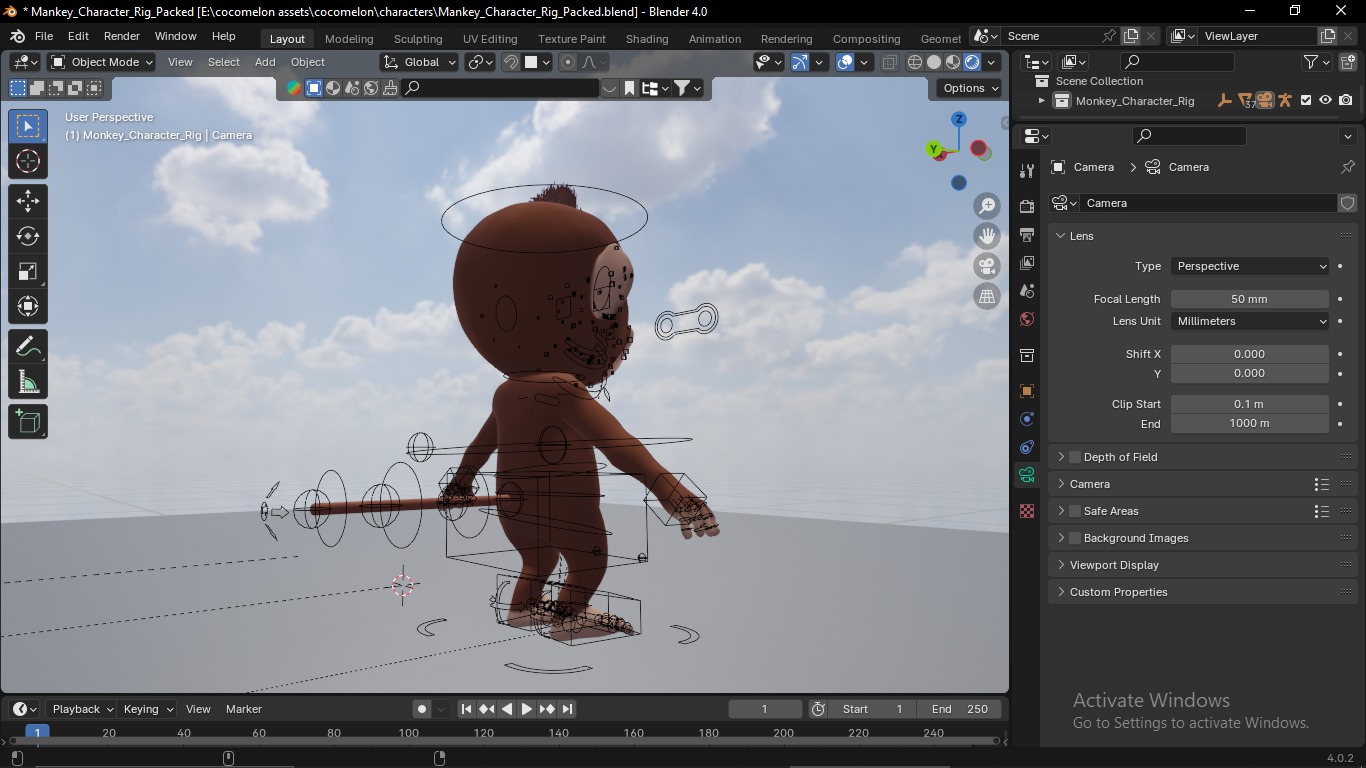Open the Physics properties tab
The height and width of the screenshot is (768, 1366).
pyautogui.click(x=1027, y=419)
